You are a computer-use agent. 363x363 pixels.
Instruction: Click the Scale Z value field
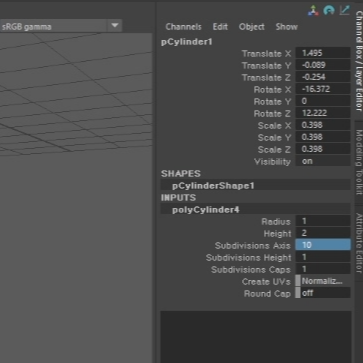coord(323,149)
